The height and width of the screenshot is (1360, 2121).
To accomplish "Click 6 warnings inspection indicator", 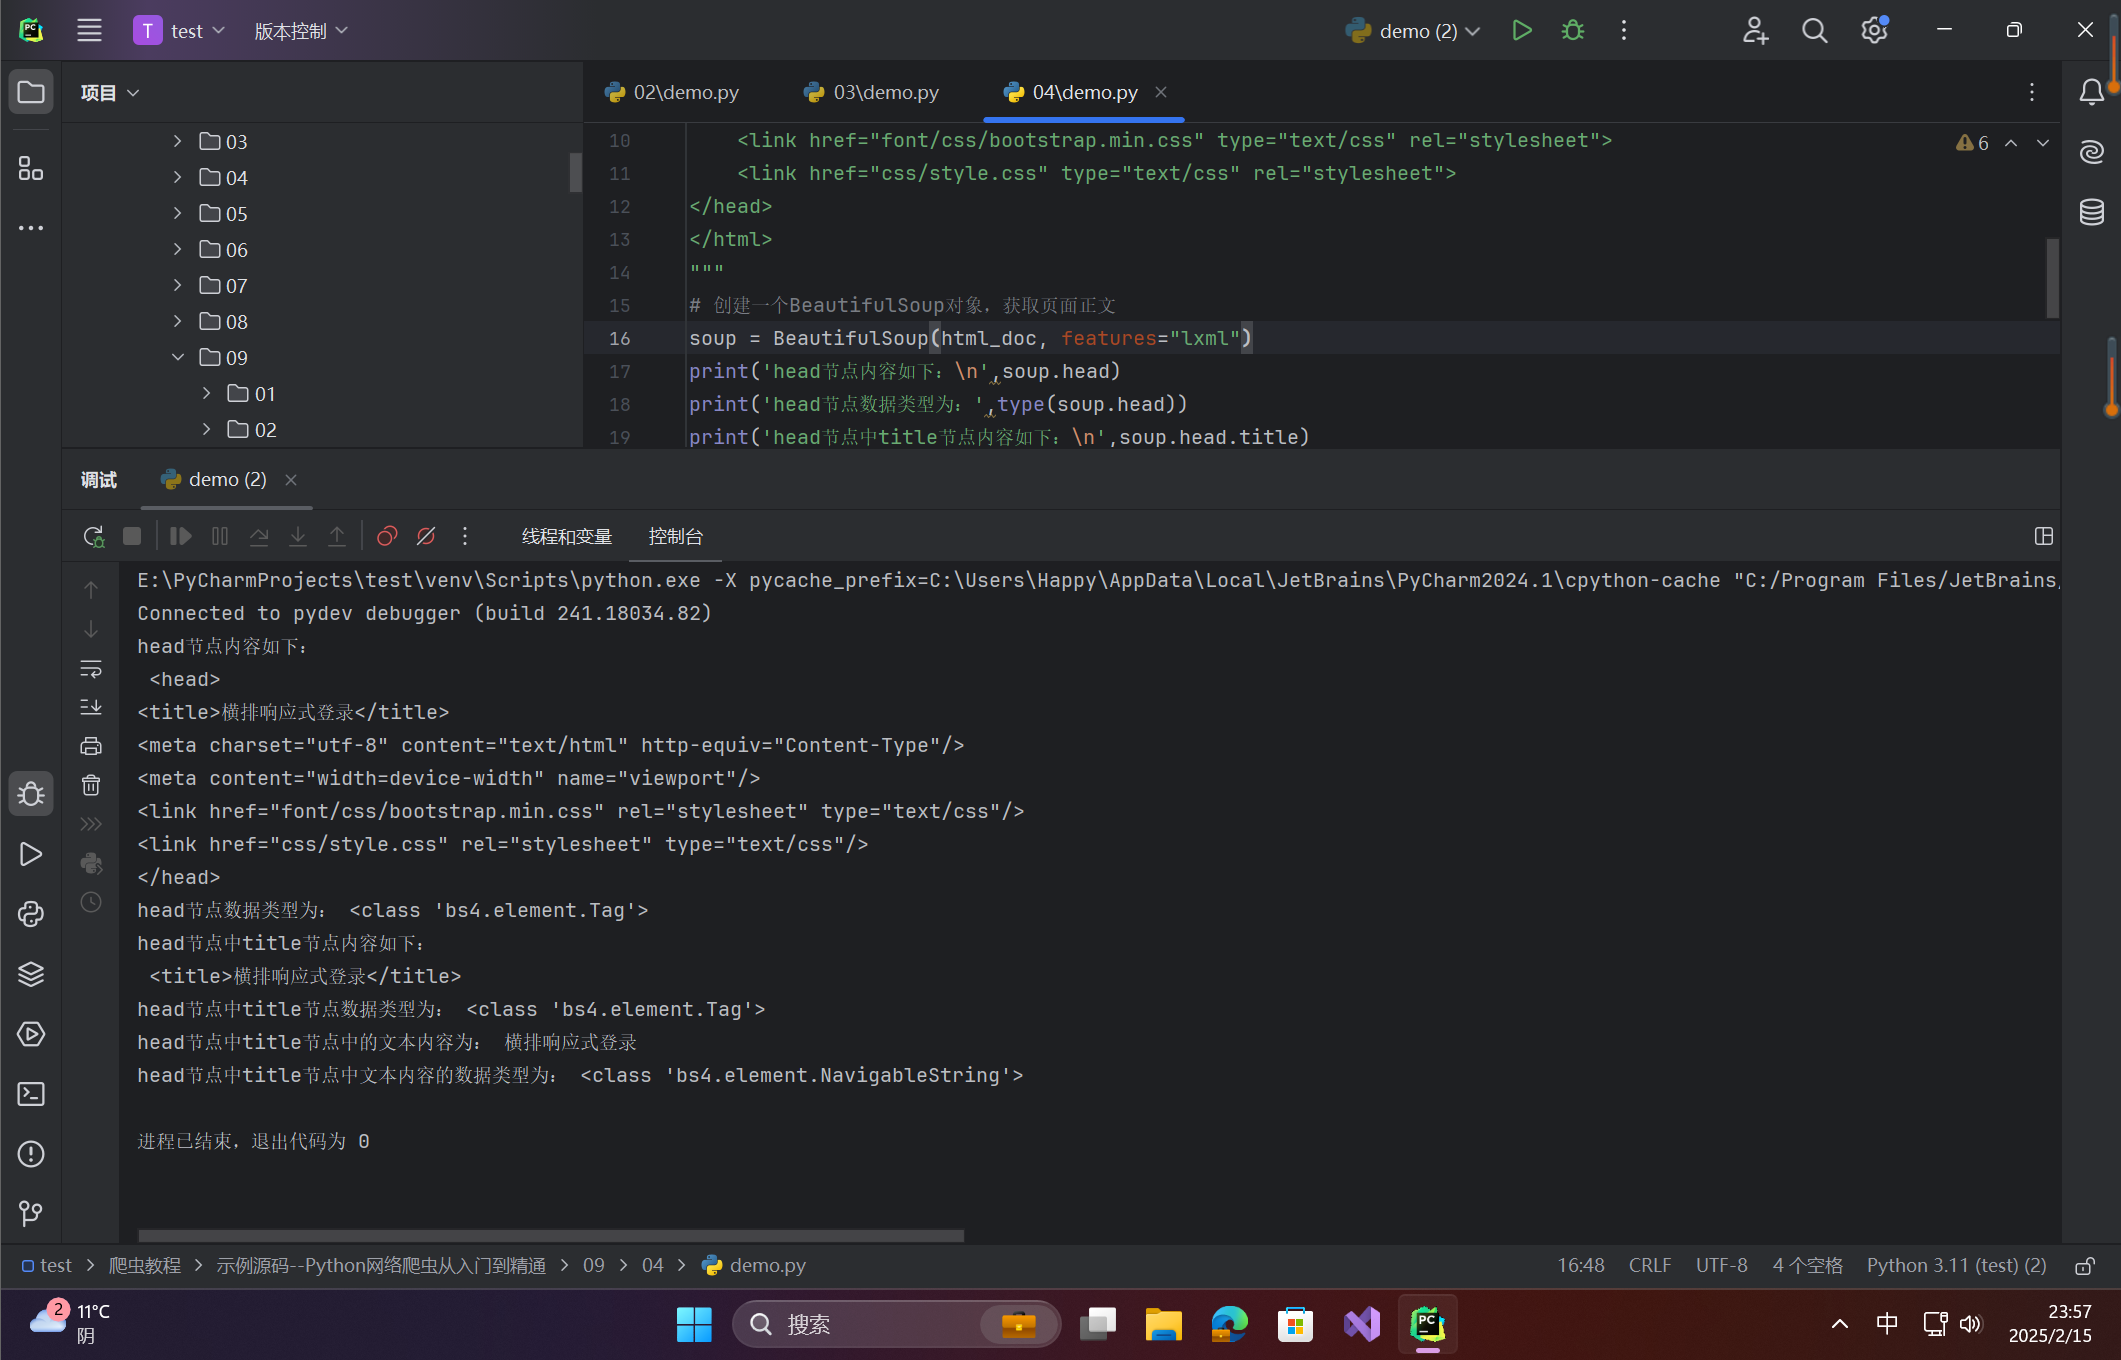I will pyautogui.click(x=1972, y=143).
